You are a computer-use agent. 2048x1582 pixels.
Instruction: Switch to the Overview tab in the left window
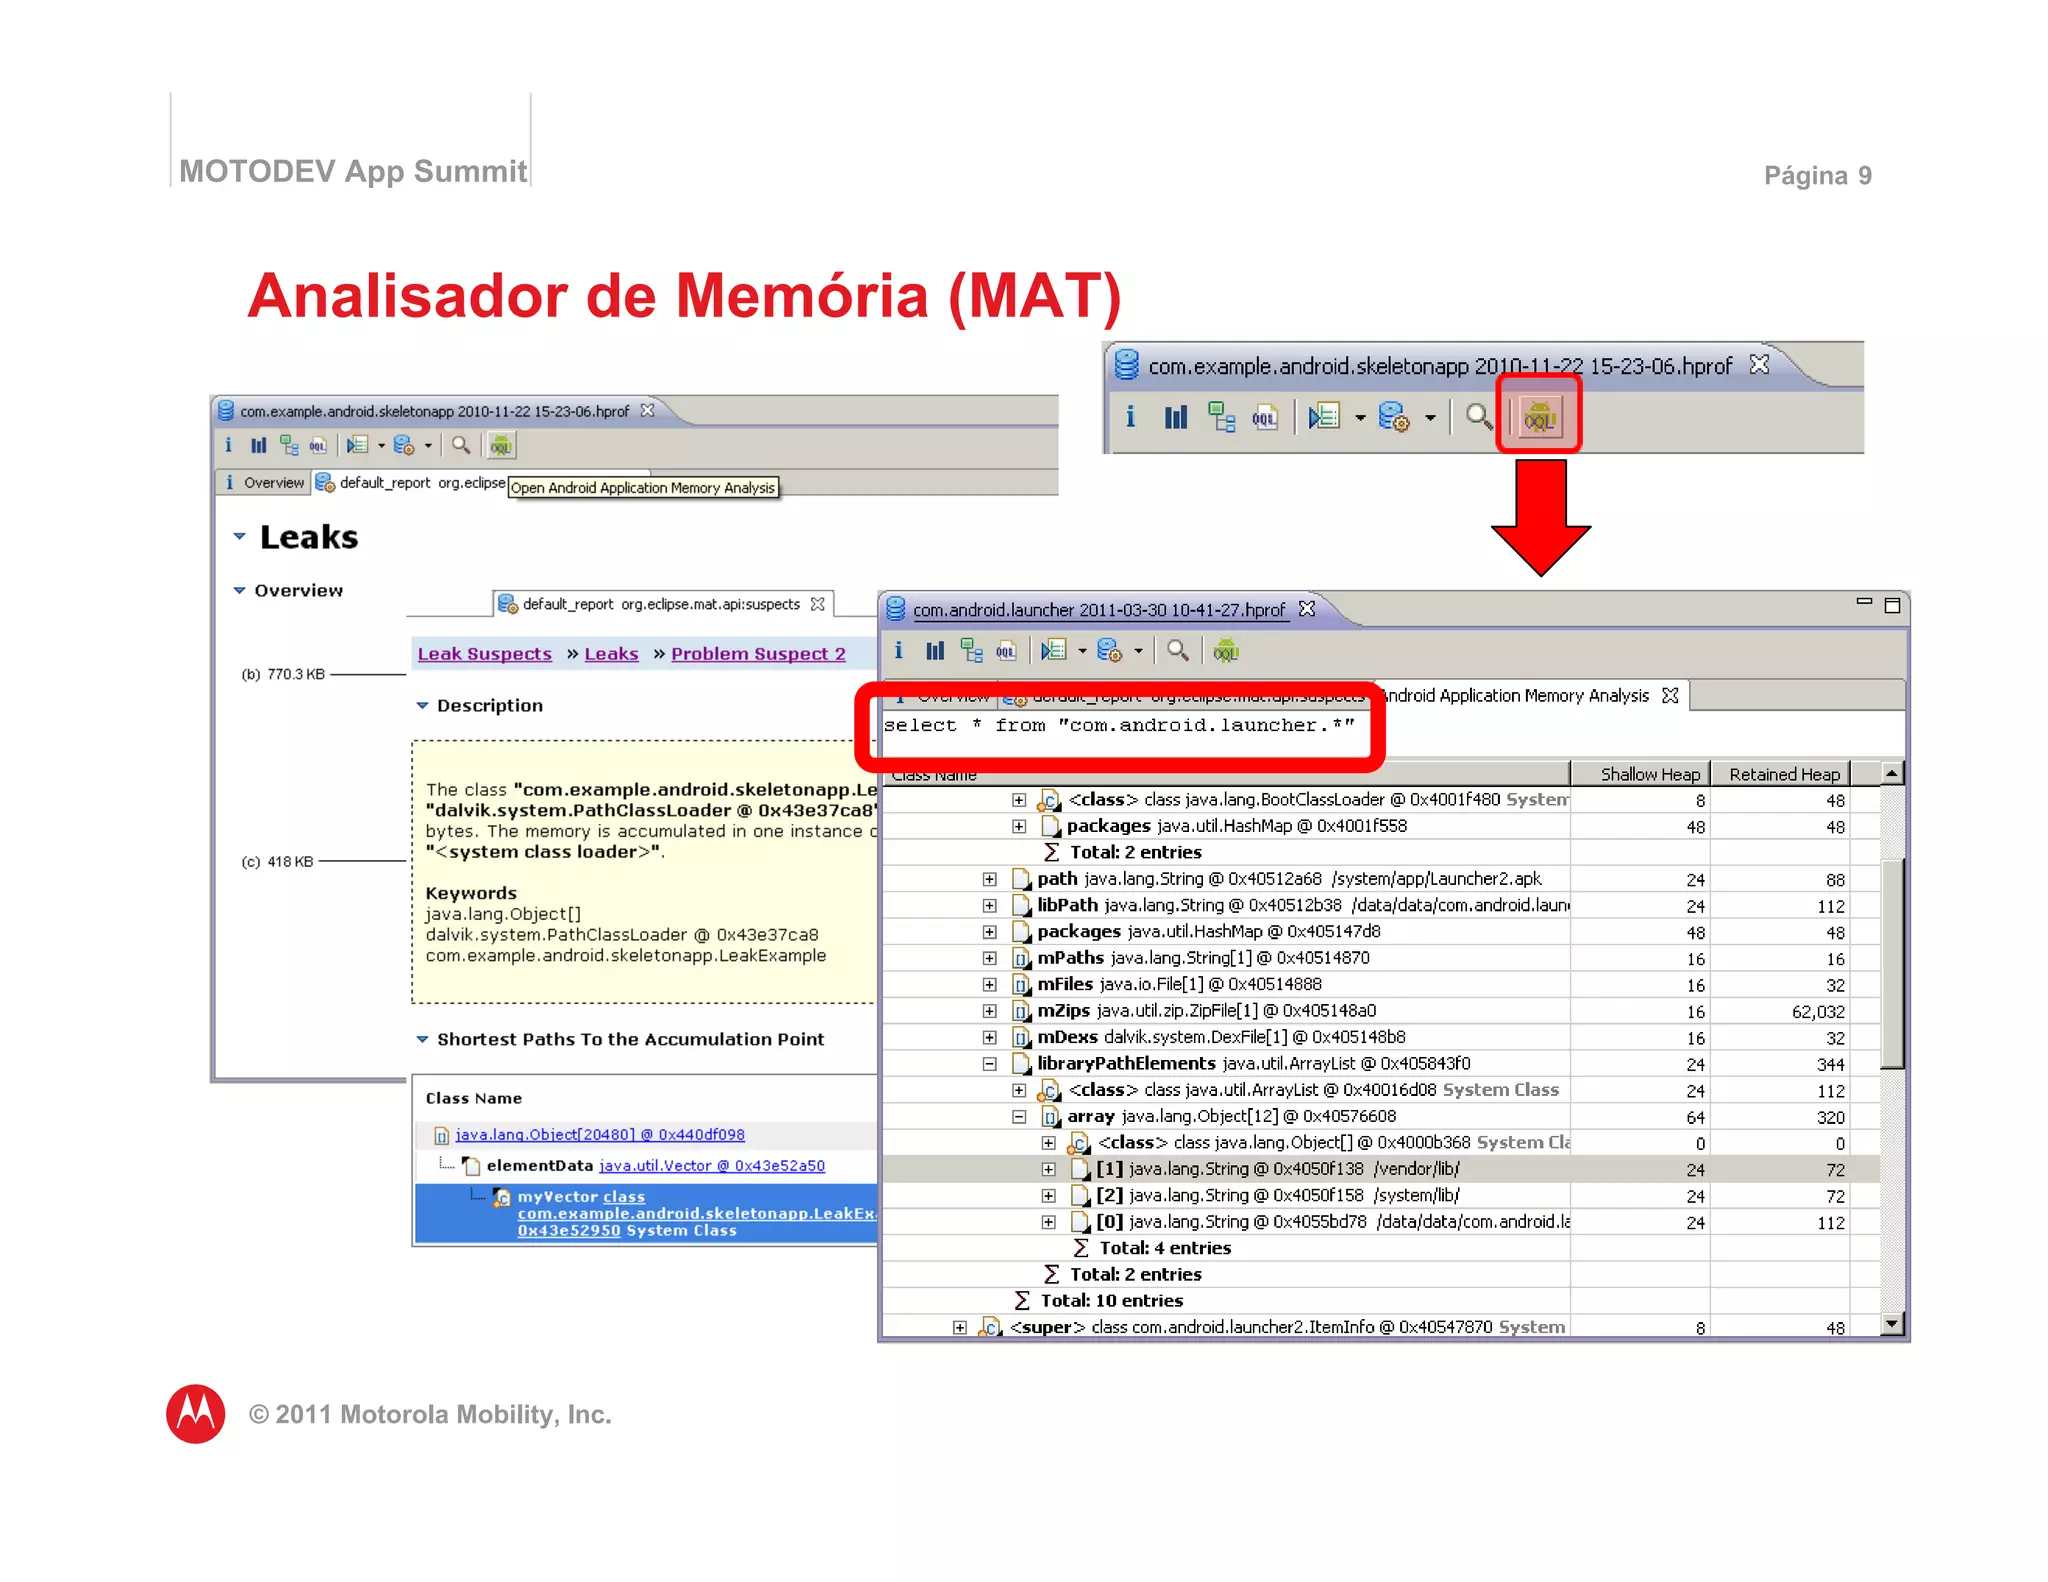pyautogui.click(x=265, y=483)
